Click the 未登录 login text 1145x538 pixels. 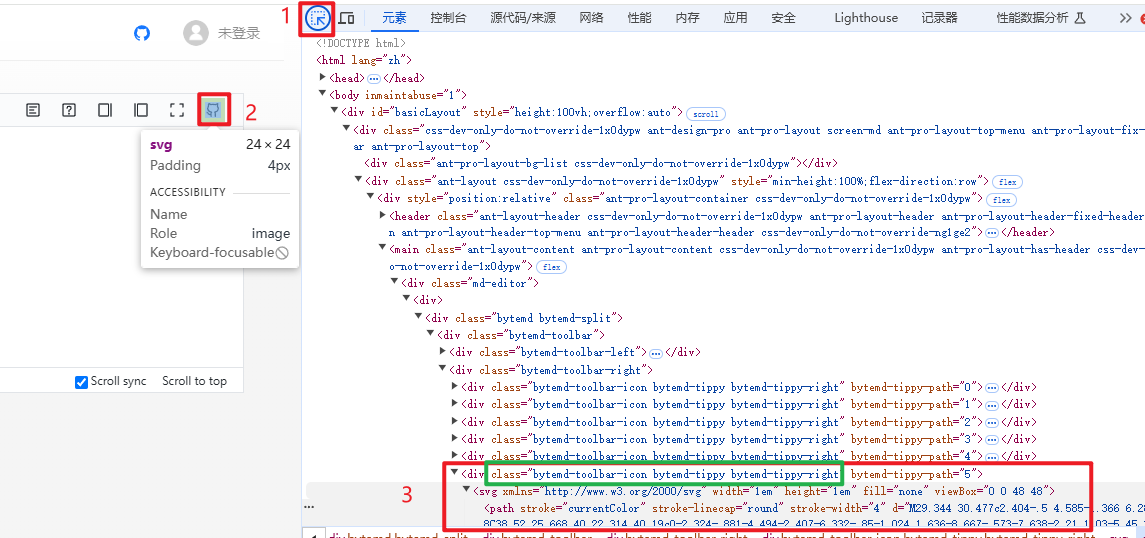tap(239, 33)
